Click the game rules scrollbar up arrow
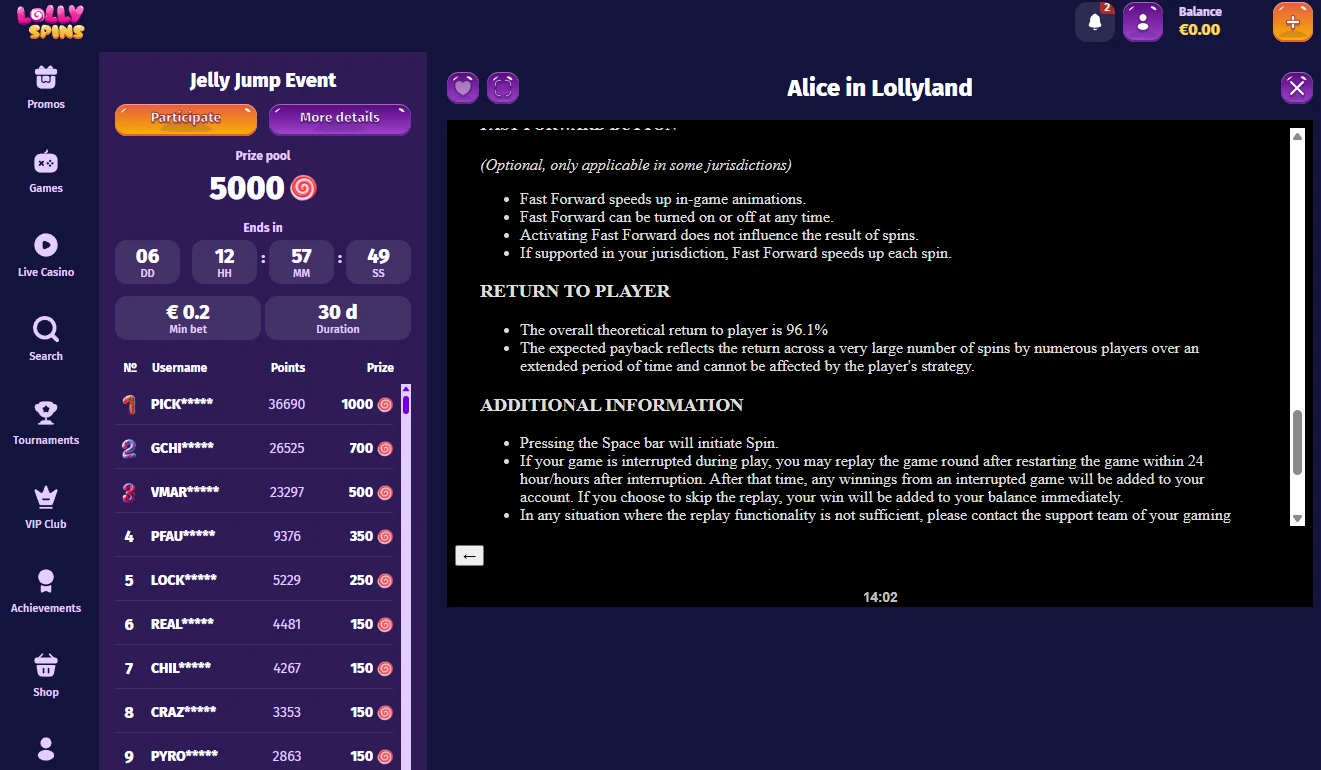 pos(1297,135)
